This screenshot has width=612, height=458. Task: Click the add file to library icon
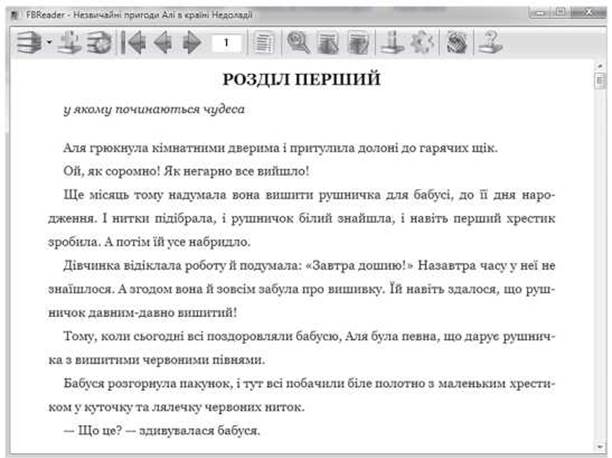(69, 42)
